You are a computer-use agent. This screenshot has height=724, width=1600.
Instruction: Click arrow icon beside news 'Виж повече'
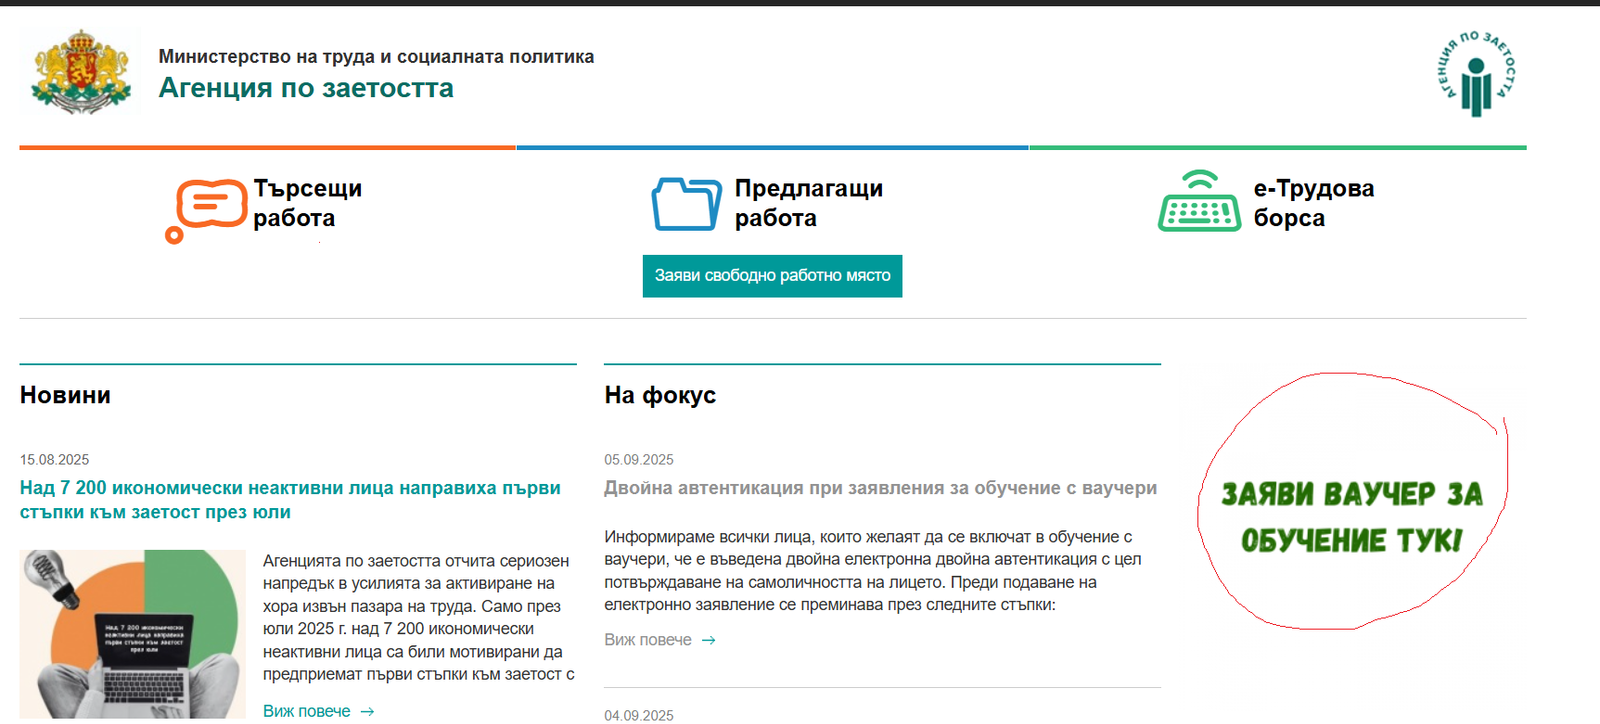367,711
